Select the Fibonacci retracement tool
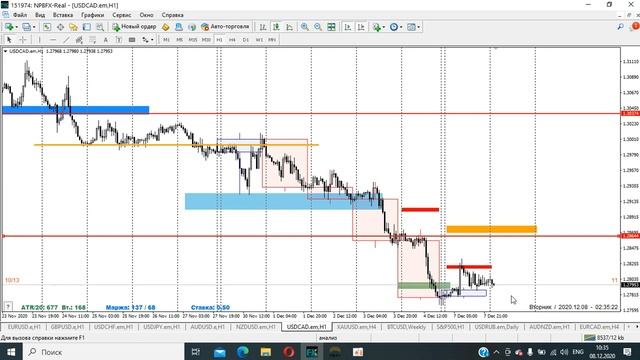 93,40
